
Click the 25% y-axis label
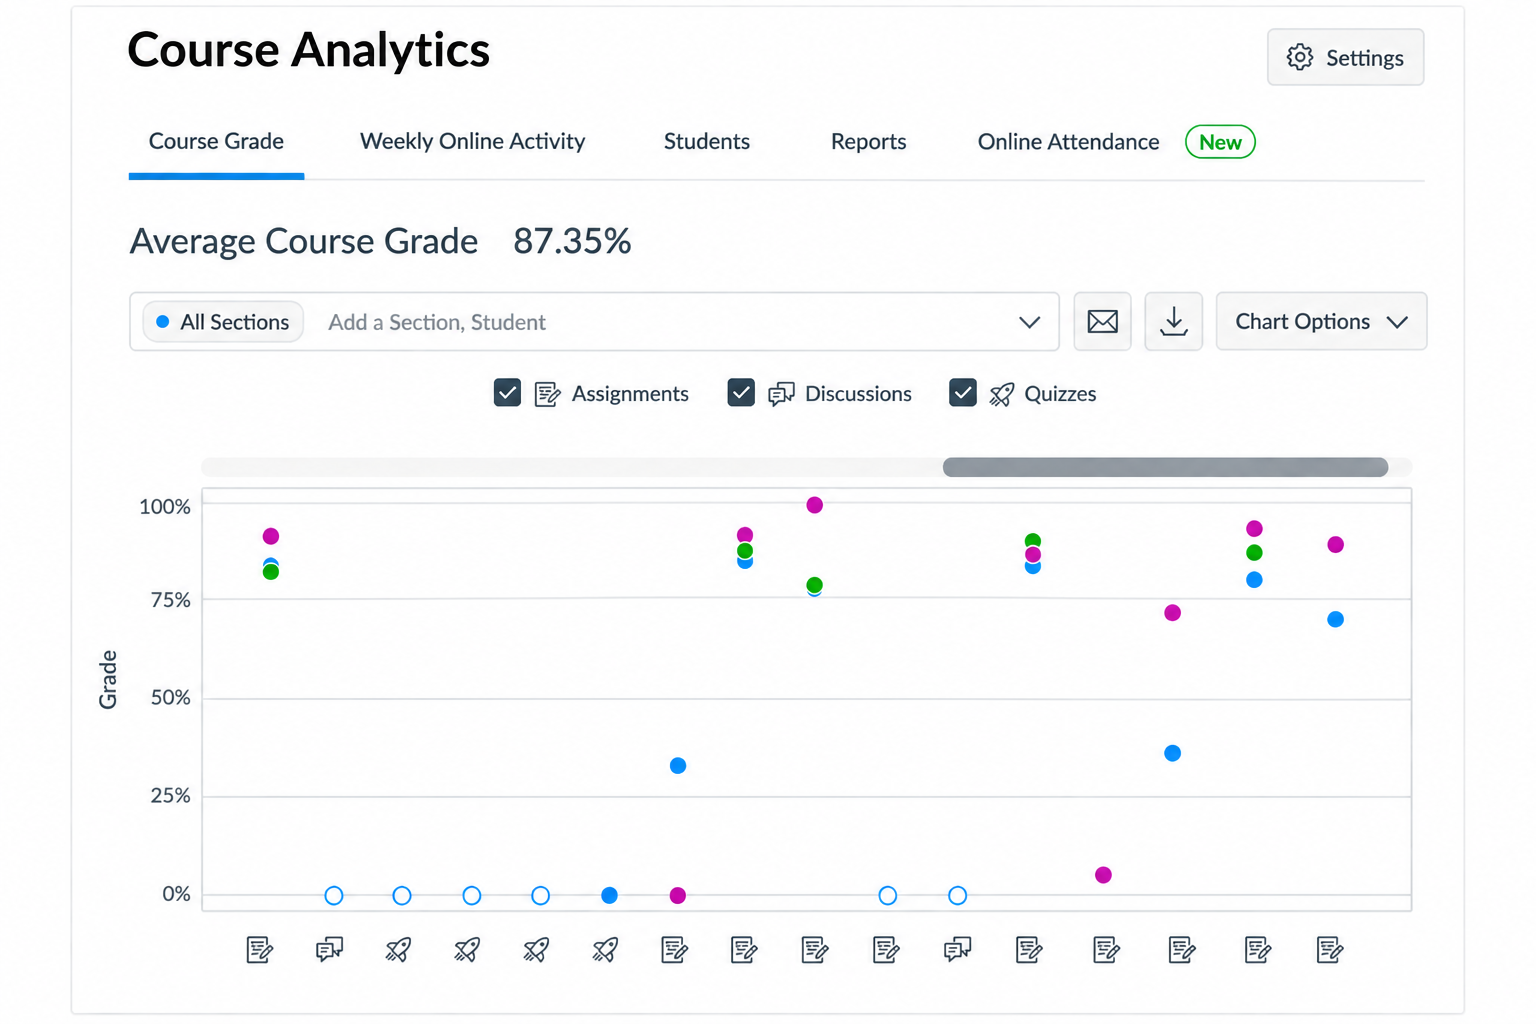(x=171, y=796)
